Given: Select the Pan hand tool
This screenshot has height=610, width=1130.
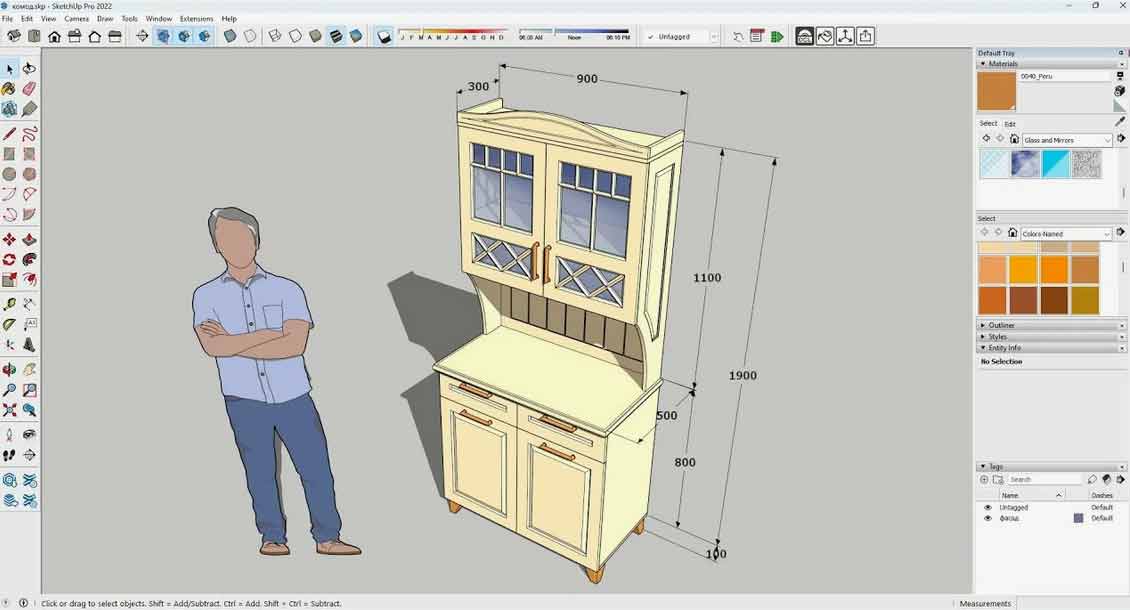Looking at the screenshot, I should click(x=29, y=370).
